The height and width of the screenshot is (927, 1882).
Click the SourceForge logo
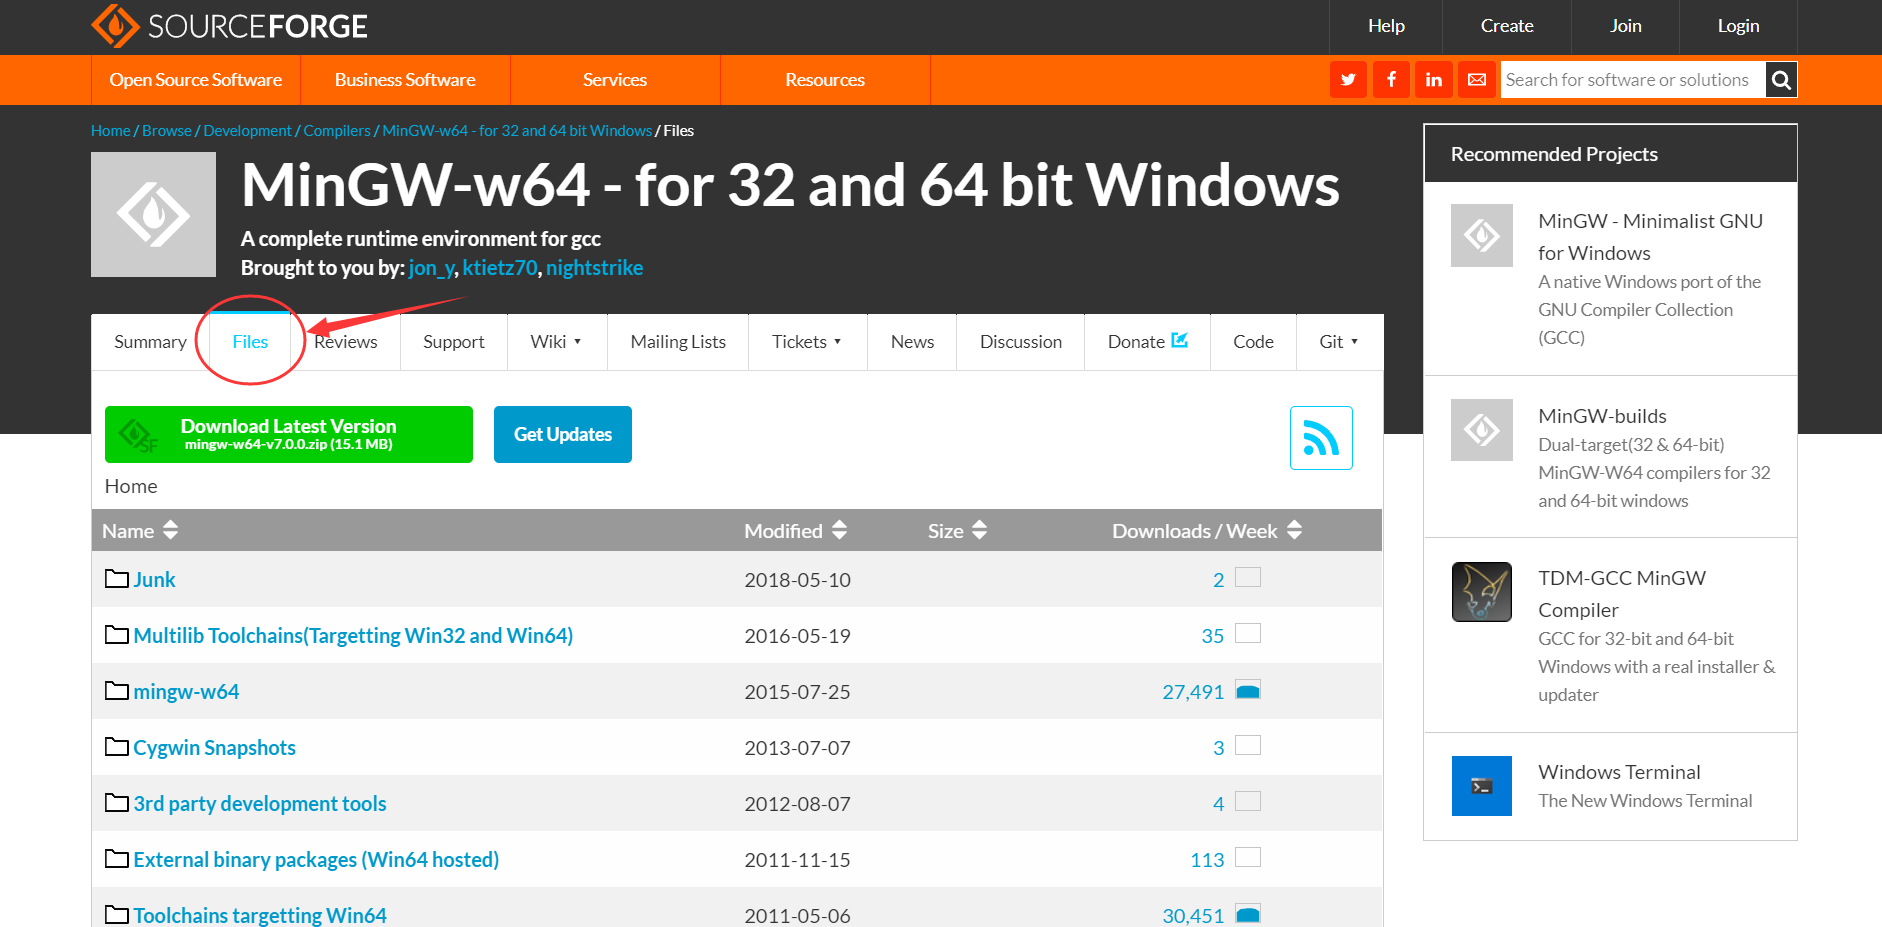229,26
